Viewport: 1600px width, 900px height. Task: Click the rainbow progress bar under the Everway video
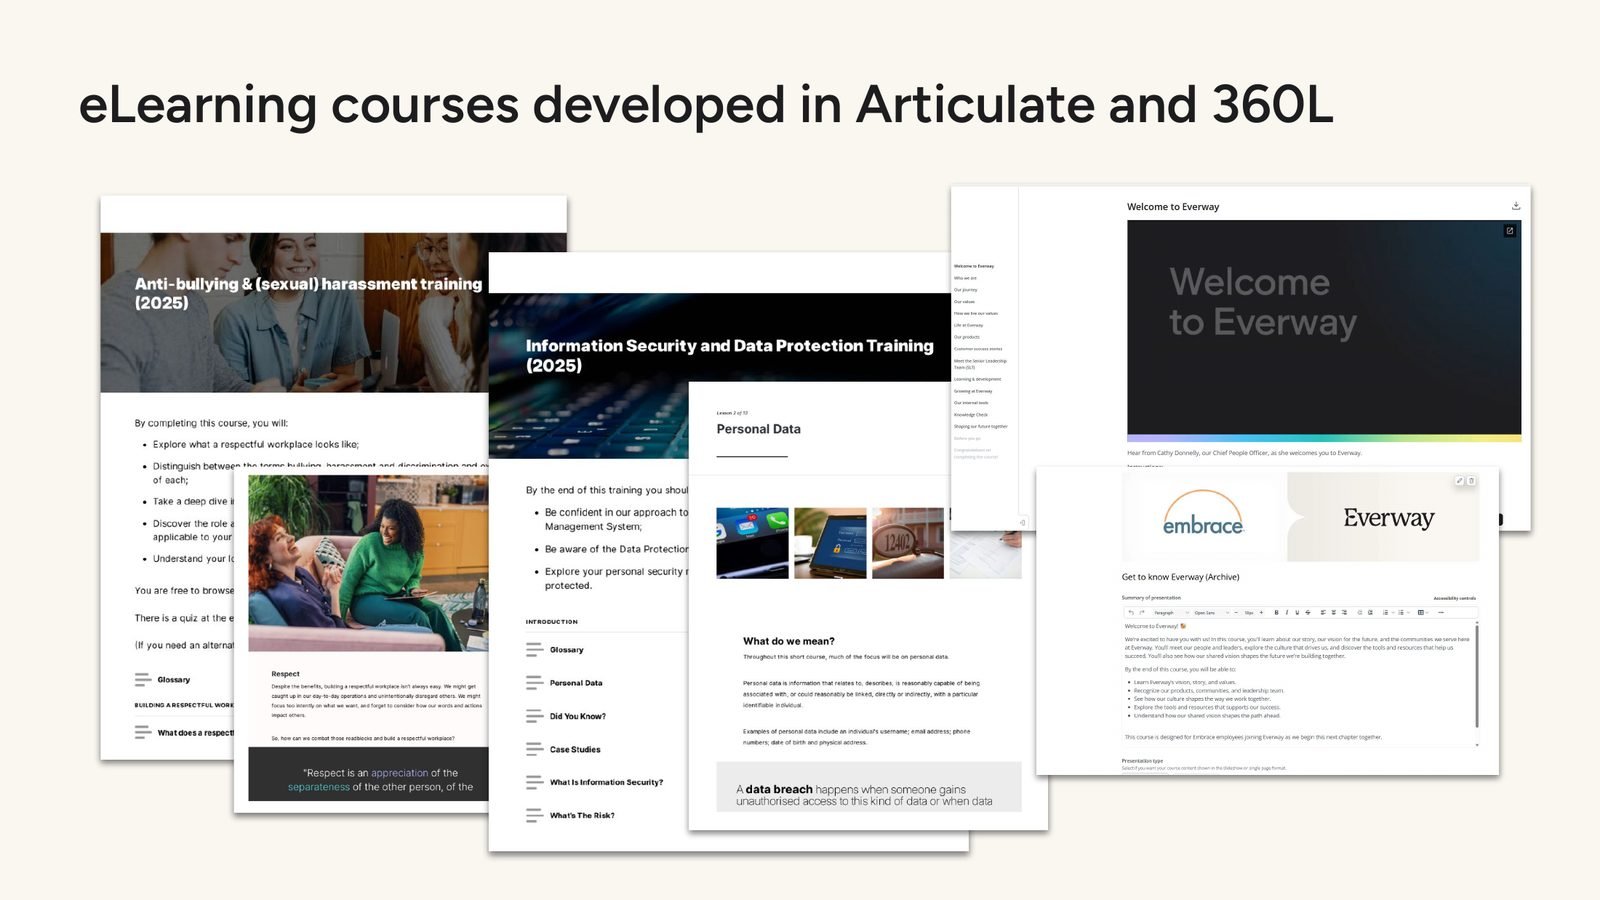1324,438
